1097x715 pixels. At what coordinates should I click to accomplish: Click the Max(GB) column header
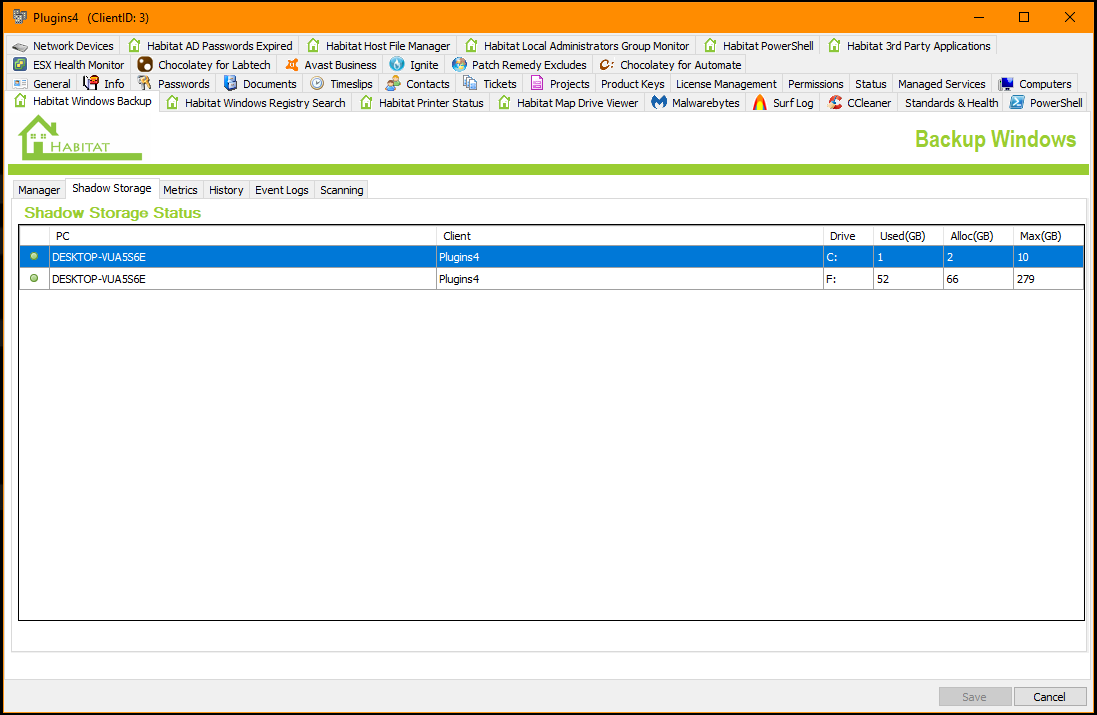(1040, 236)
